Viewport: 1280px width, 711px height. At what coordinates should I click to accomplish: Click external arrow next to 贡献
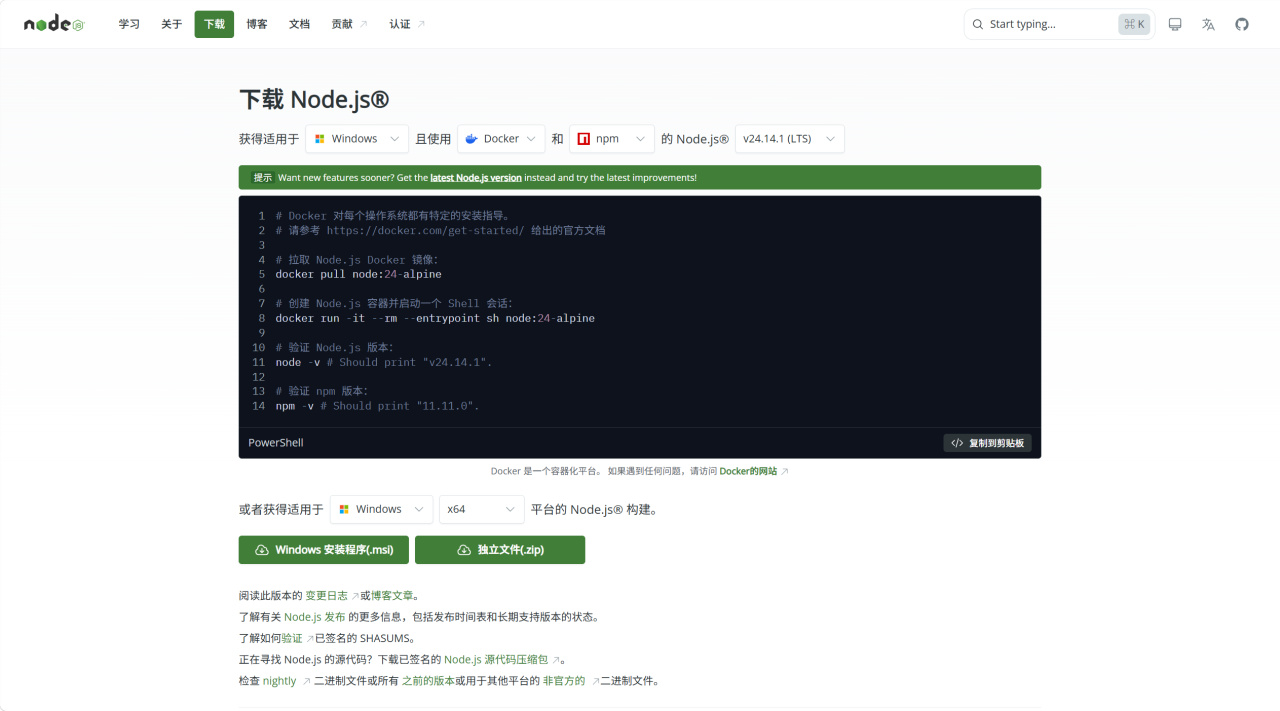point(364,24)
